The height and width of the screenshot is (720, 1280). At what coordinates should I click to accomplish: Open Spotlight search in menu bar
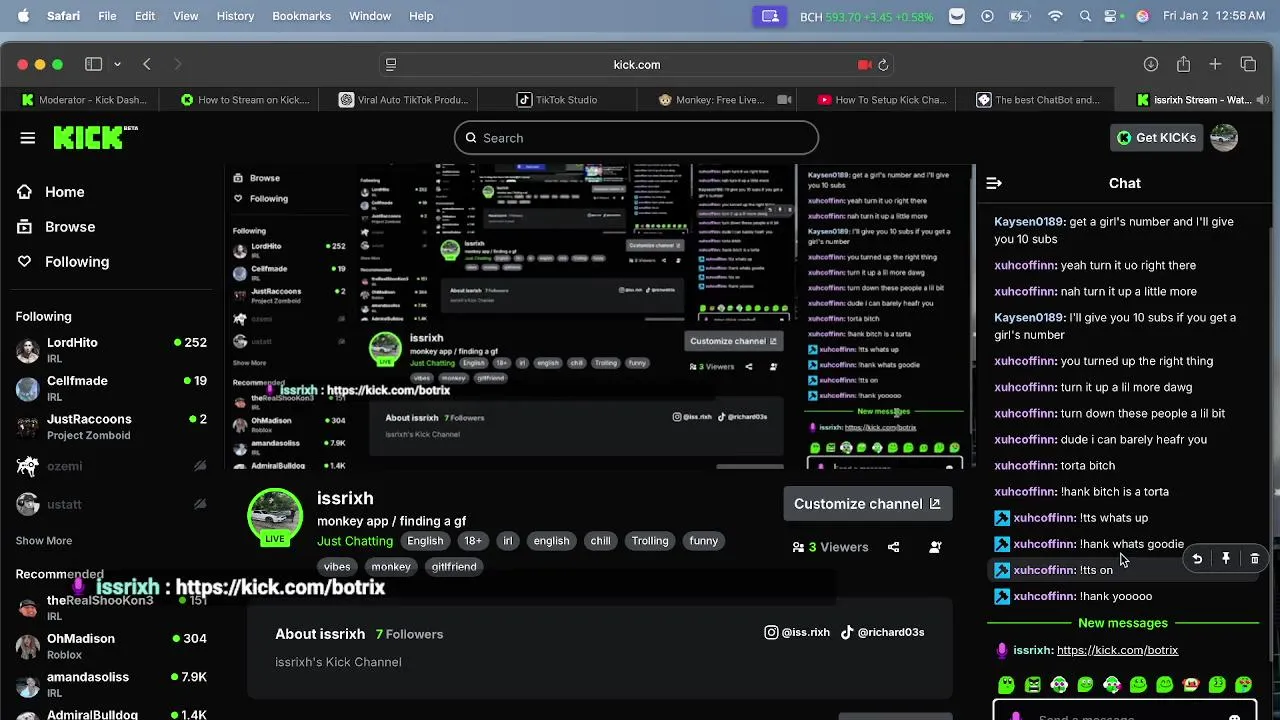(x=1085, y=16)
